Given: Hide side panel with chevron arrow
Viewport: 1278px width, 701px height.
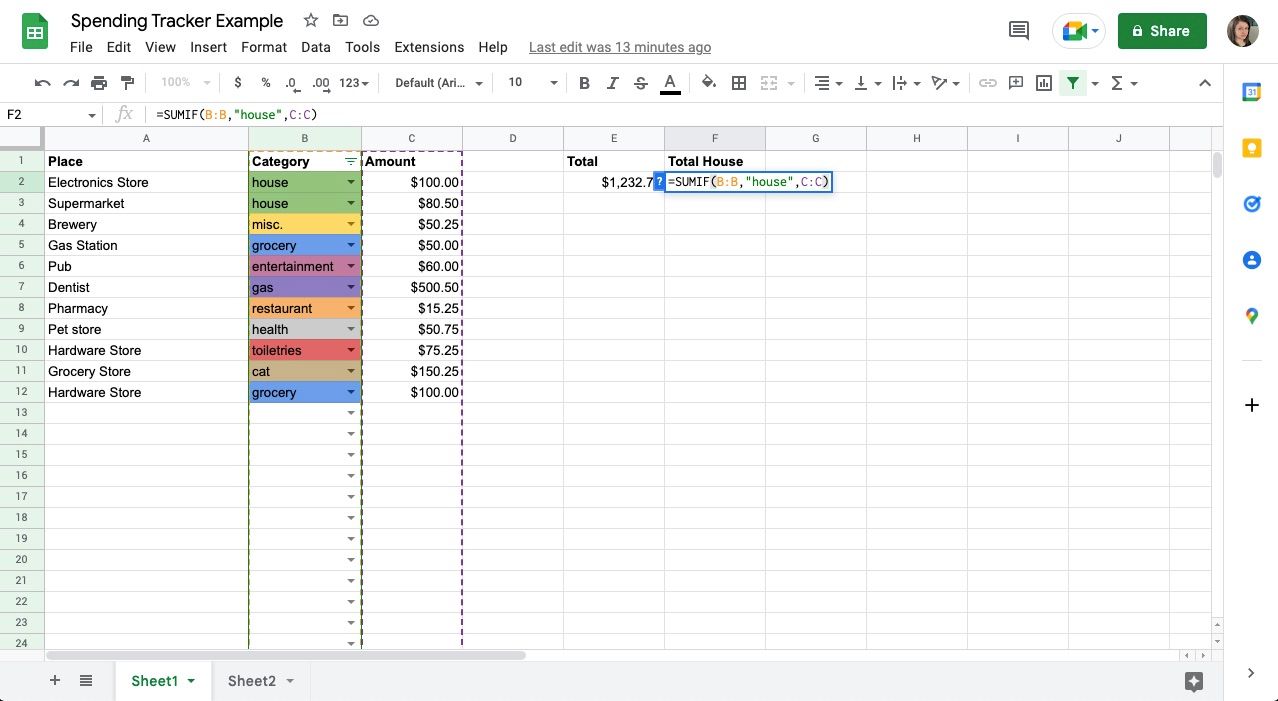Looking at the screenshot, I should click(1251, 673).
